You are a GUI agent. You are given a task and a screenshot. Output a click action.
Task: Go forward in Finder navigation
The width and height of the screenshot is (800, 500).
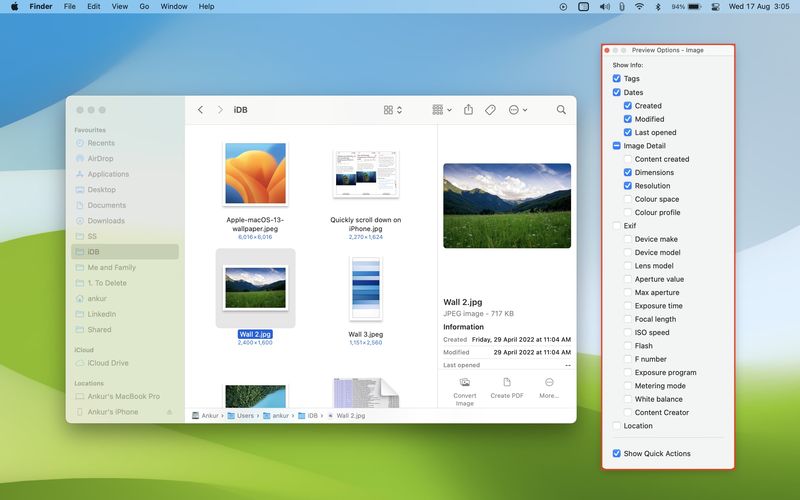pos(220,110)
